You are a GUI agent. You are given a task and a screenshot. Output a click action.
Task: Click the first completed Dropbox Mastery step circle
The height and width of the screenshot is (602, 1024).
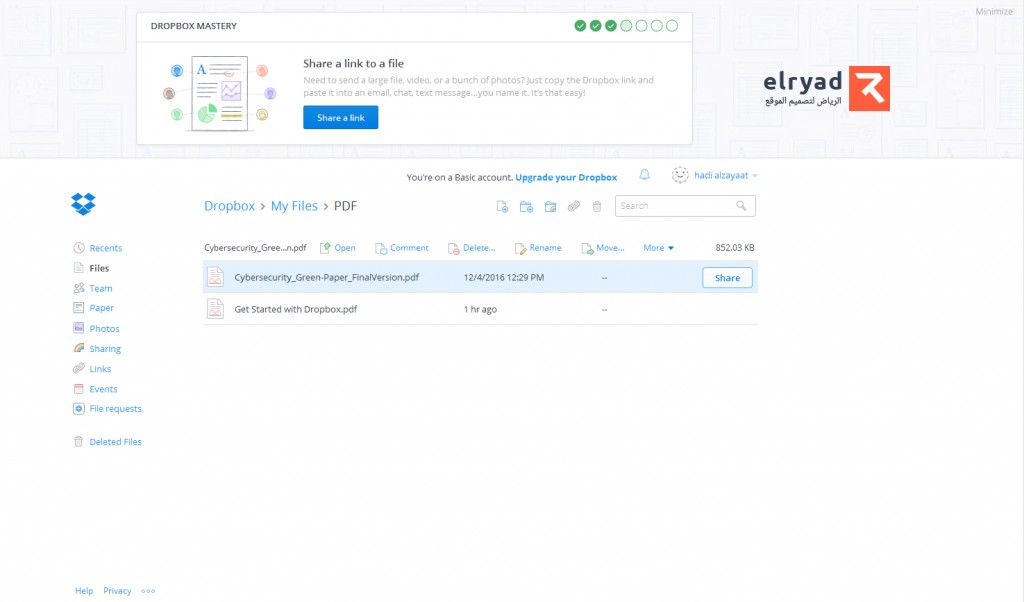580,26
